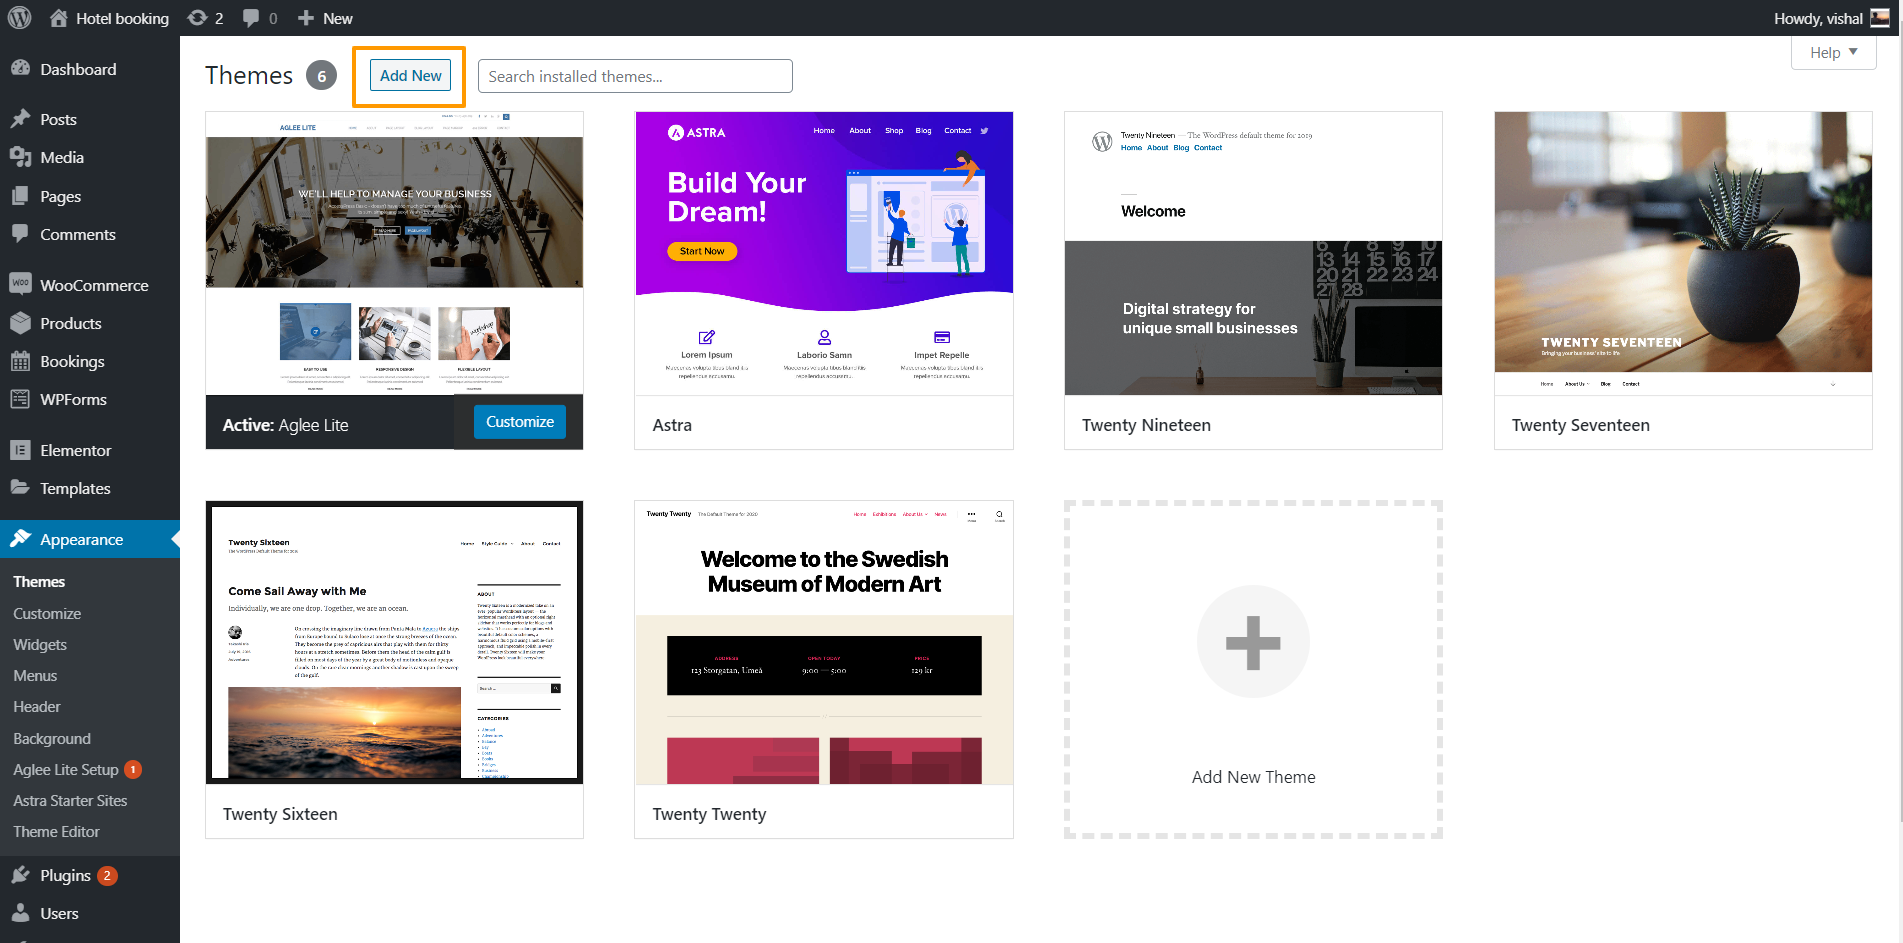The height and width of the screenshot is (943, 1903).
Task: Click the Pages icon in sidebar
Action: click(x=20, y=196)
